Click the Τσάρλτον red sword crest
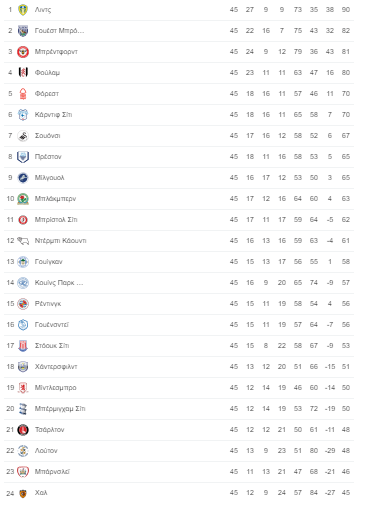 point(23,430)
